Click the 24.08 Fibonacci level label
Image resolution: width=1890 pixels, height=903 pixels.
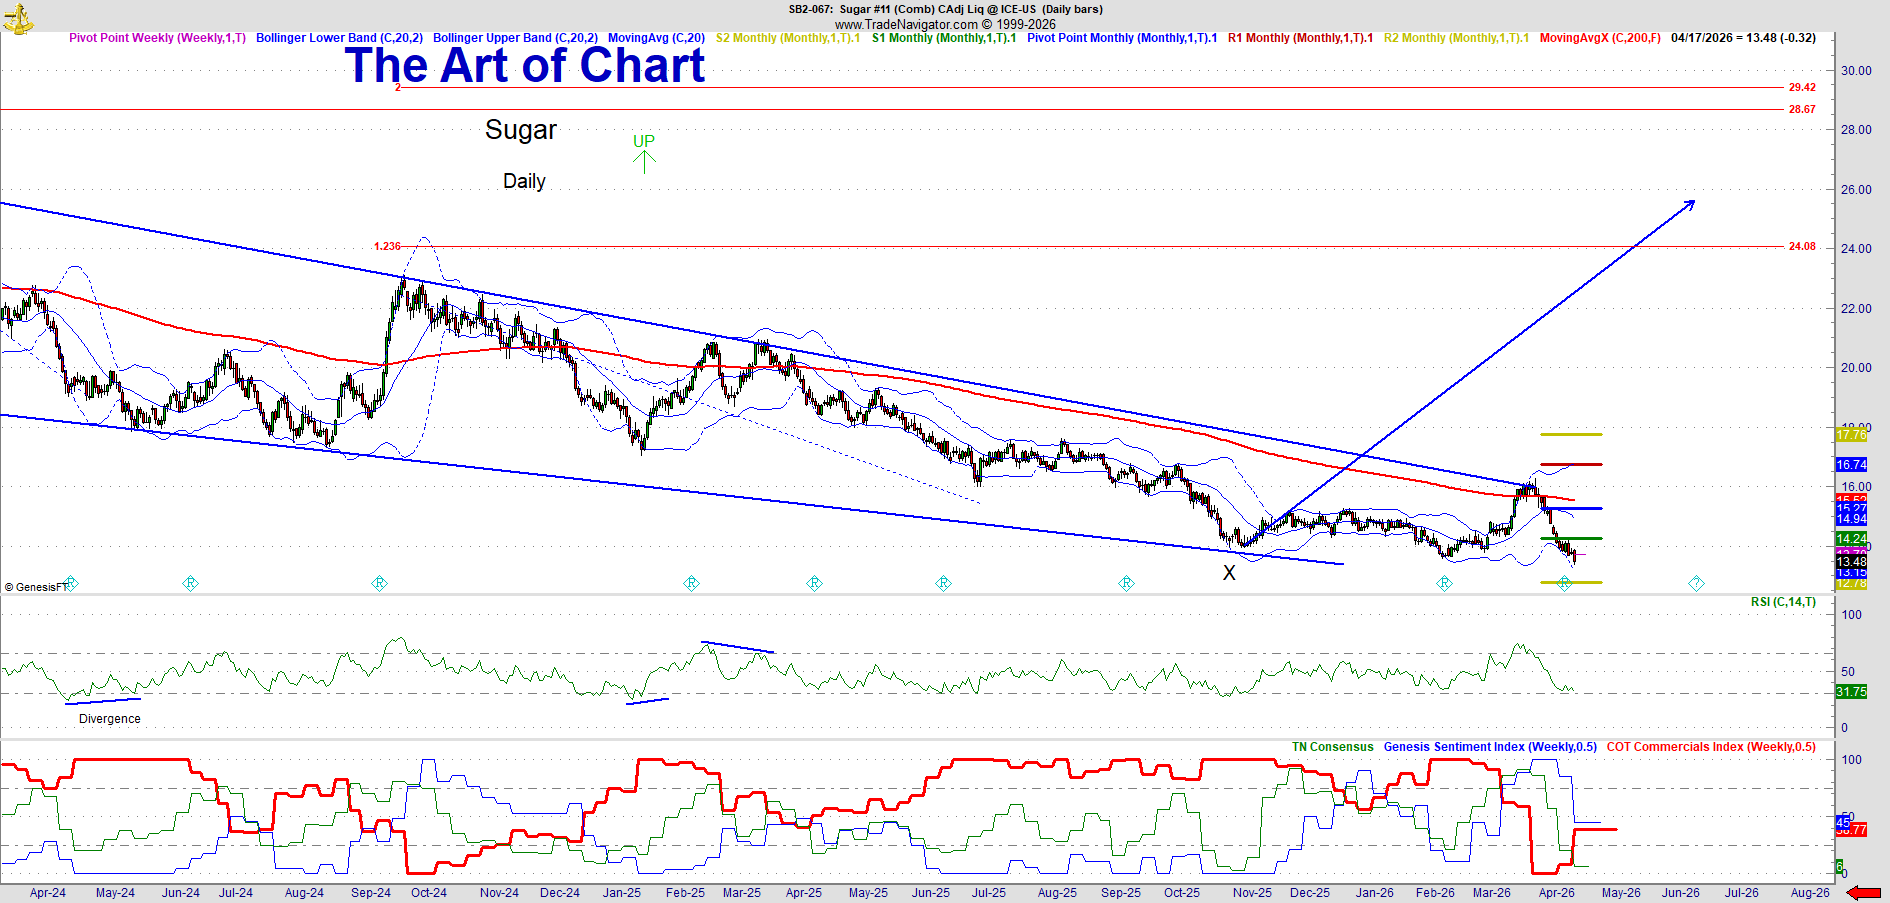pyautogui.click(x=1802, y=246)
